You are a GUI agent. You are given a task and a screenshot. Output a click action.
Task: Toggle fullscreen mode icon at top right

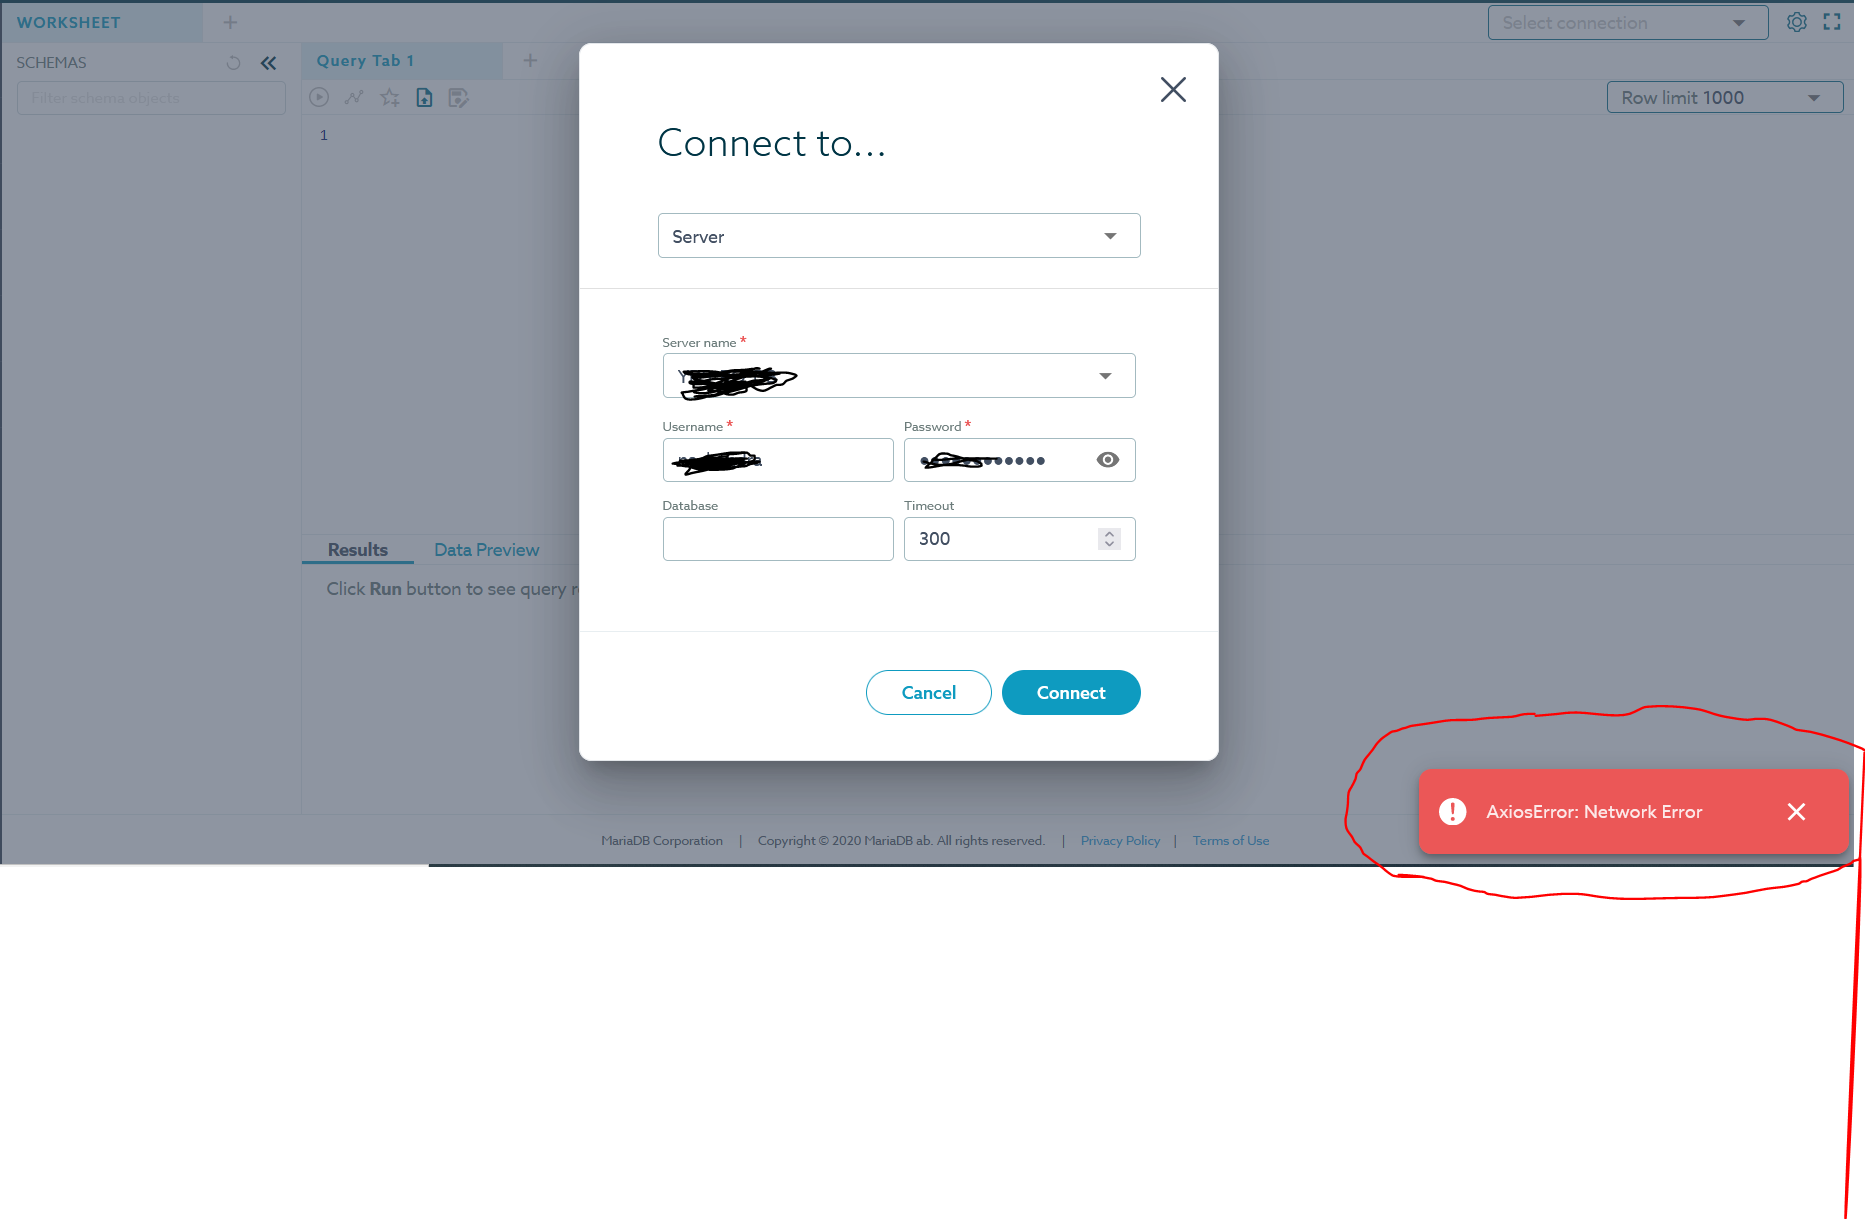point(1832,22)
